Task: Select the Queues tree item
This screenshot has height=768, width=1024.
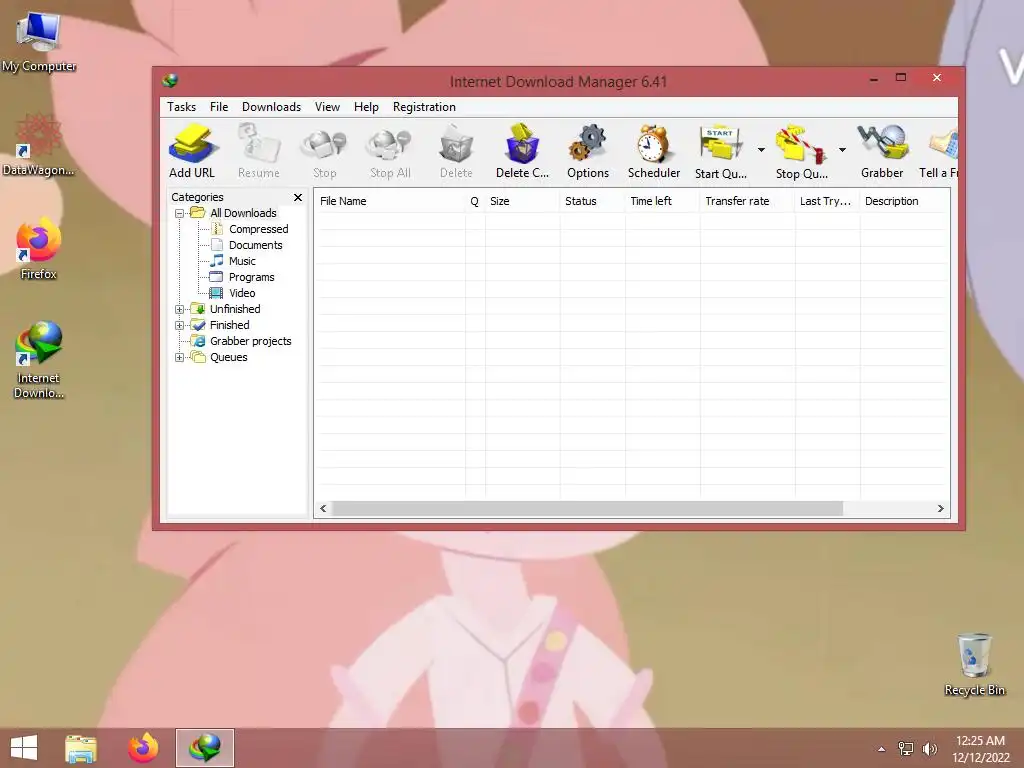Action: (x=229, y=357)
